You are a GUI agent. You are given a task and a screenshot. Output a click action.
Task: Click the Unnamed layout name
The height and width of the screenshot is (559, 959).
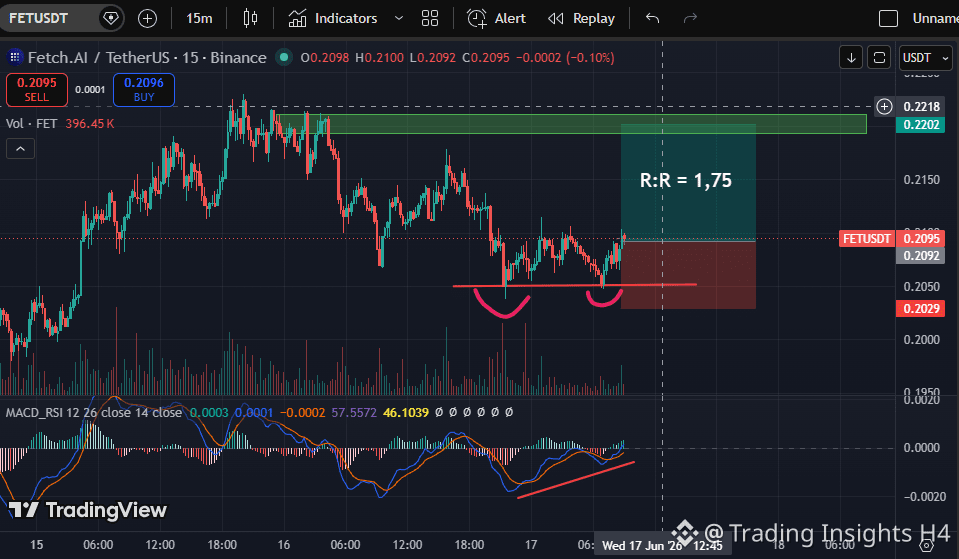(x=935, y=18)
